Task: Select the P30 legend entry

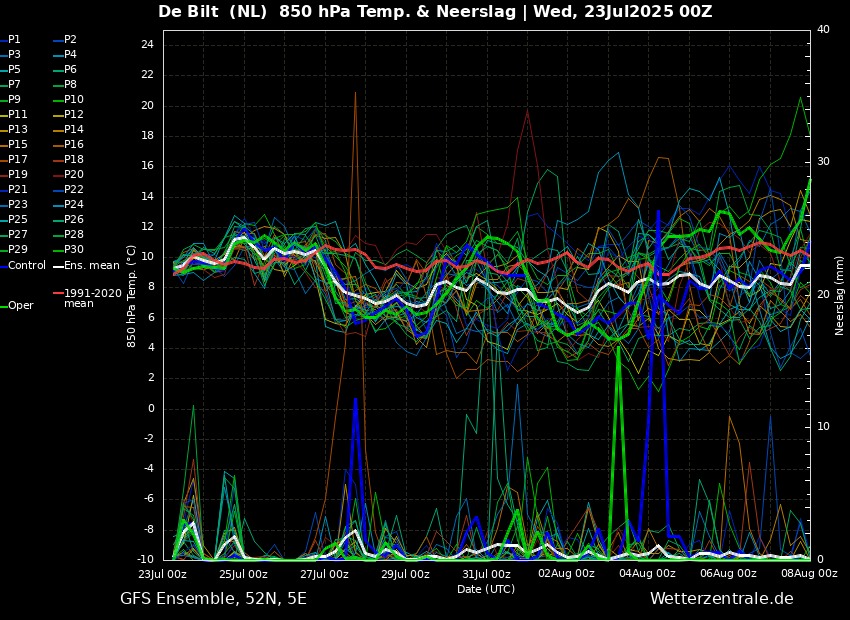Action: (x=74, y=250)
